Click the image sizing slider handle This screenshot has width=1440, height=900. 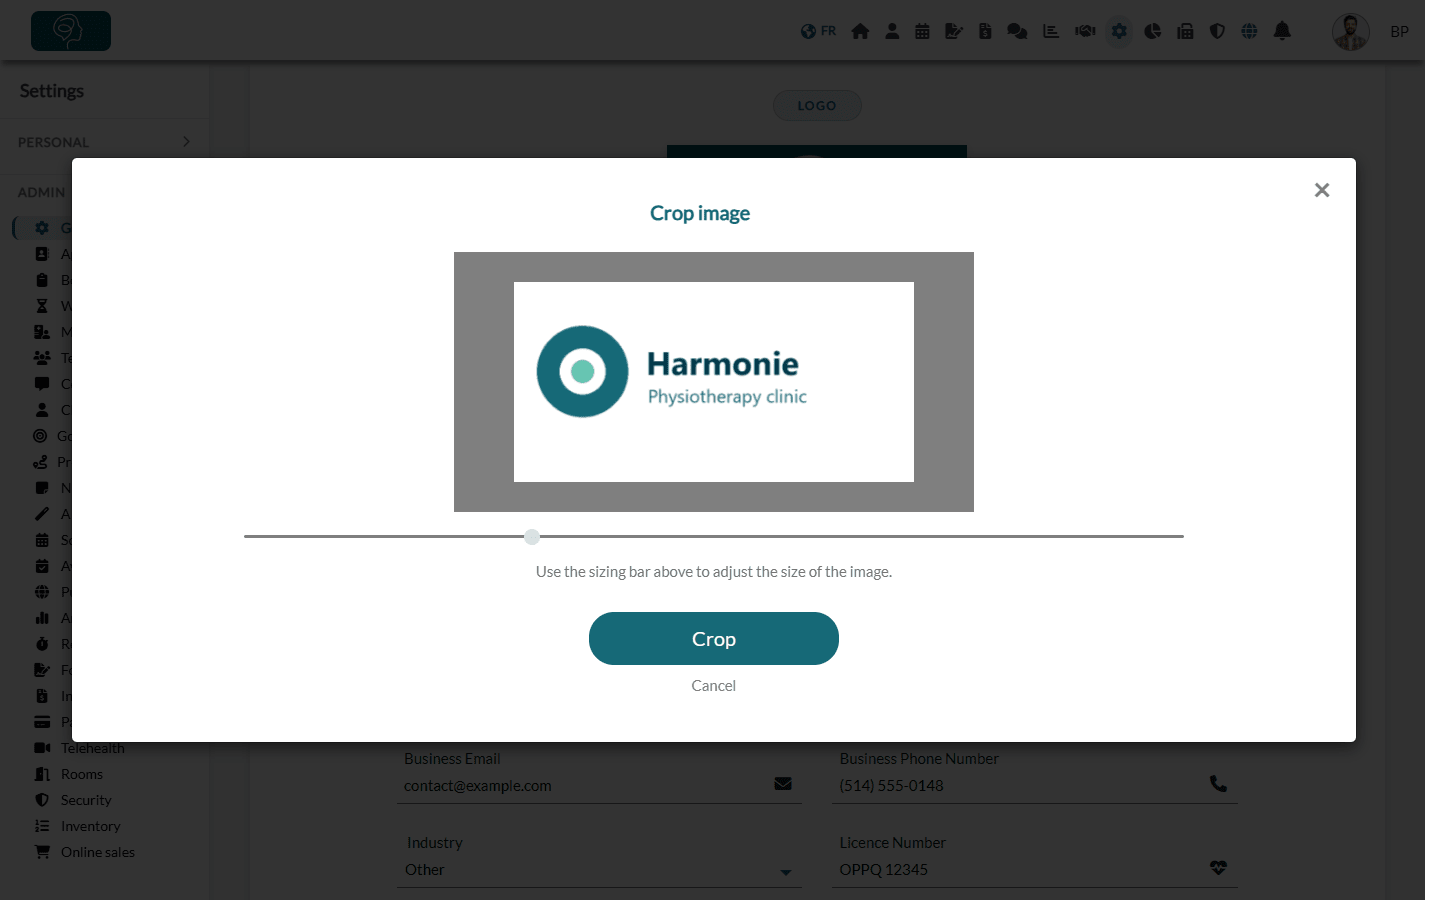532,537
